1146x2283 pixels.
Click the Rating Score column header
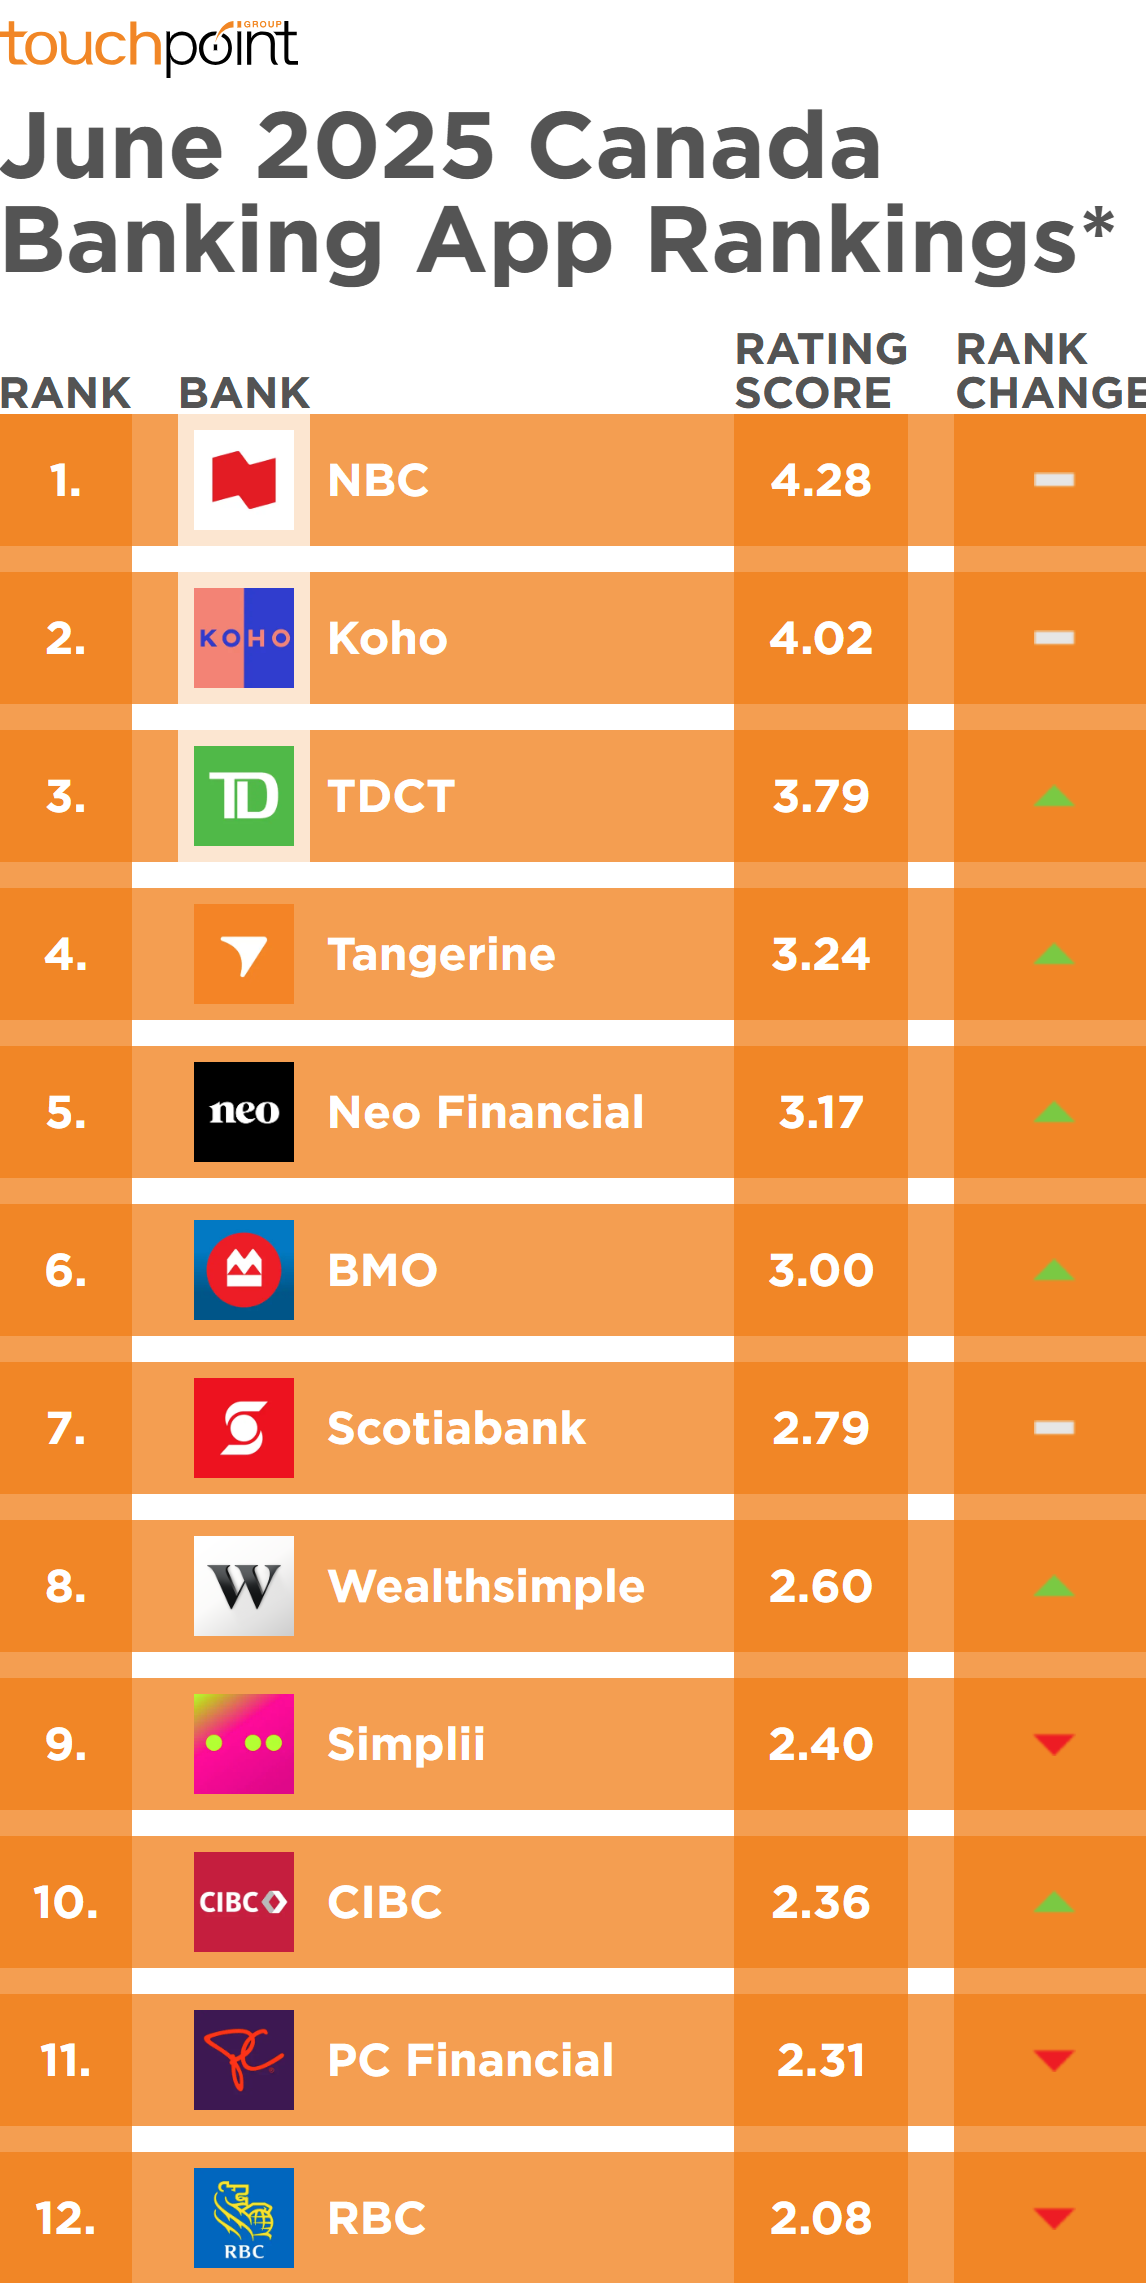[x=821, y=371]
